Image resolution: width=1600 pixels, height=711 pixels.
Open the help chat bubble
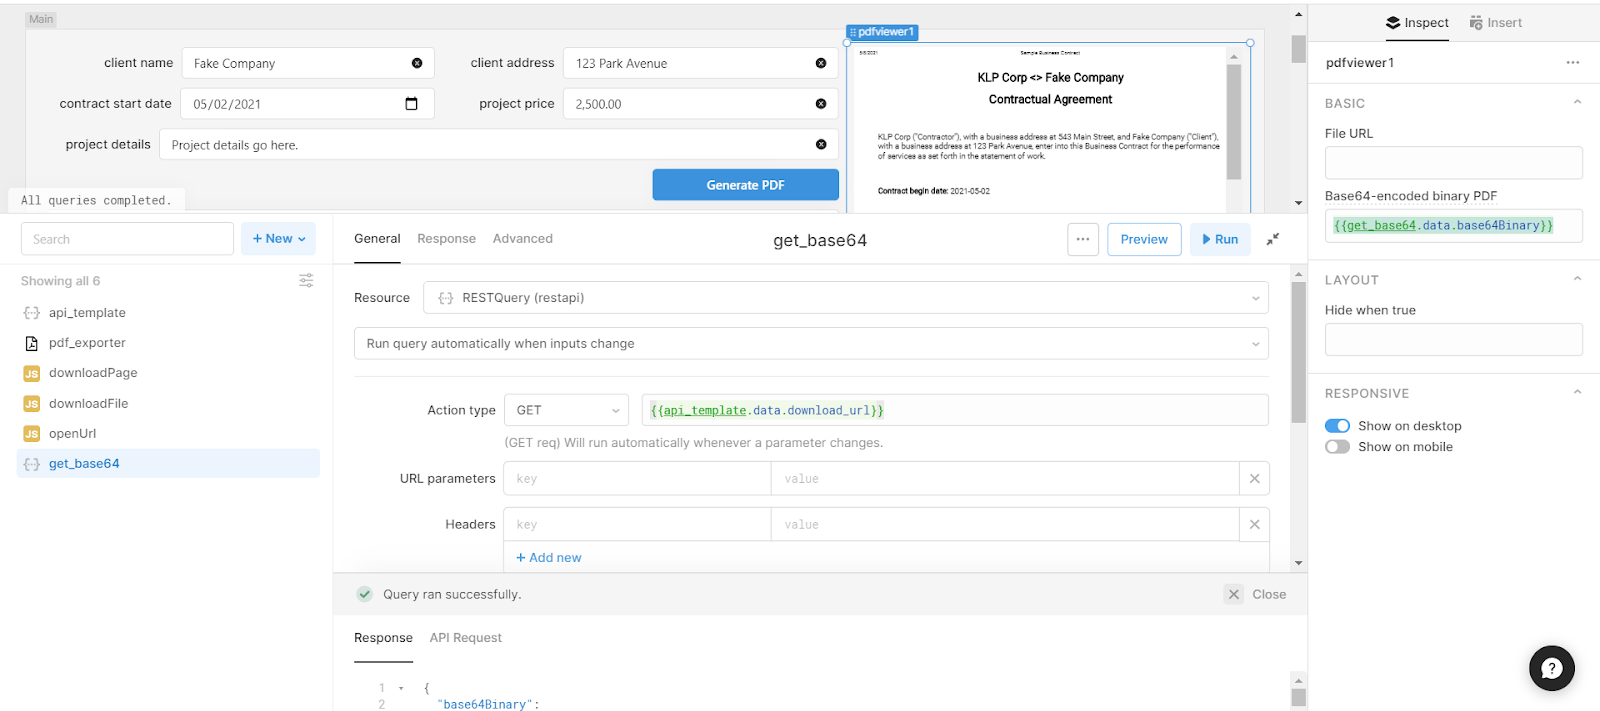pos(1552,668)
